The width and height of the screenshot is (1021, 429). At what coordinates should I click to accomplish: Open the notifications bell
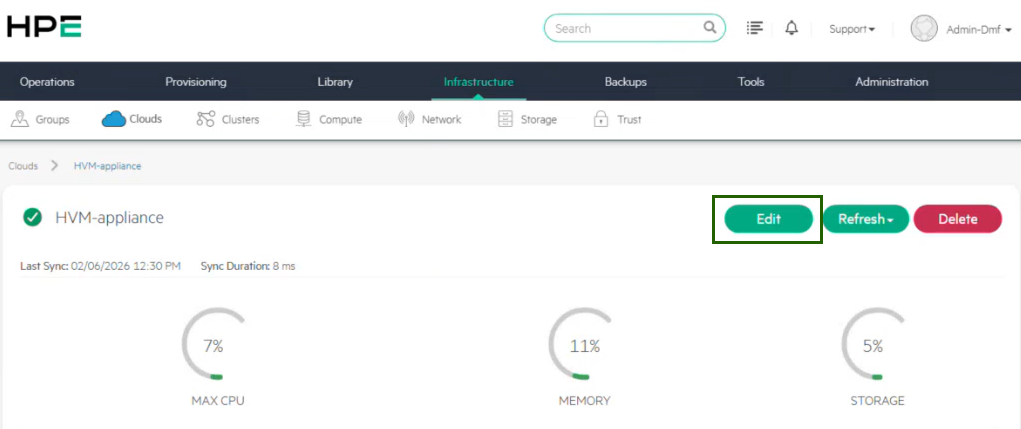point(791,28)
